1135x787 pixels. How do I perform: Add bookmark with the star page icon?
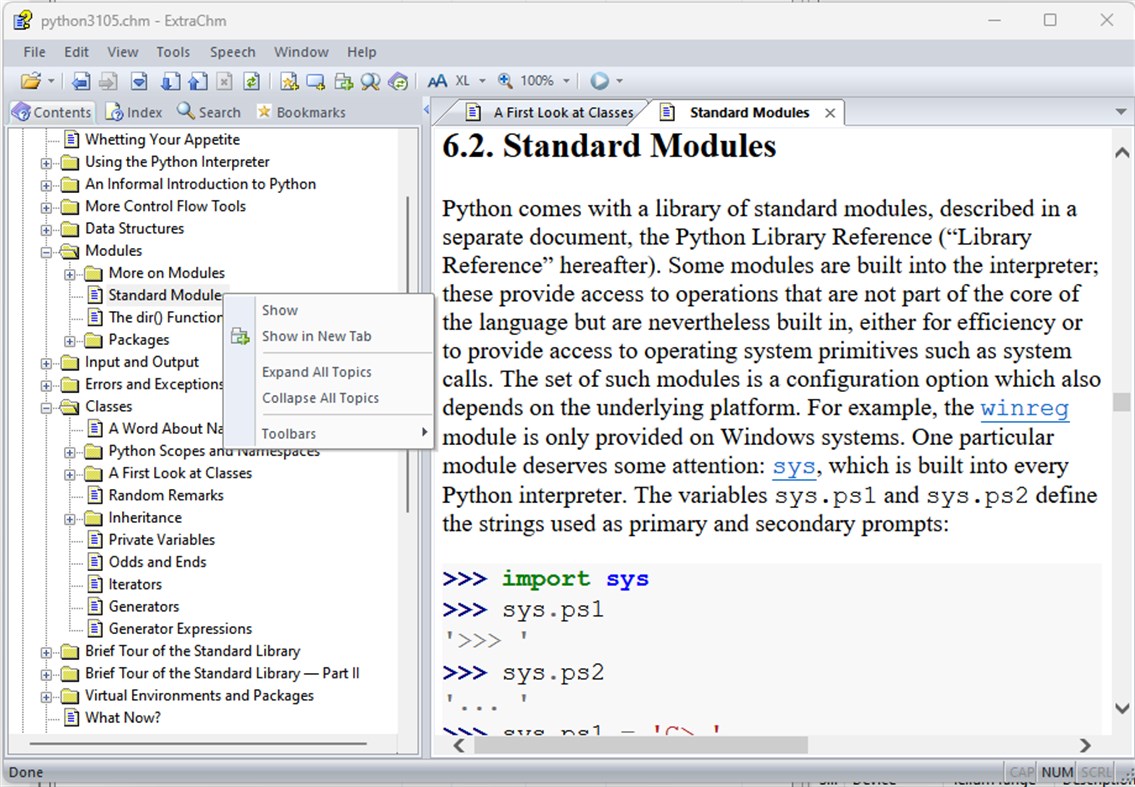[x=289, y=81]
